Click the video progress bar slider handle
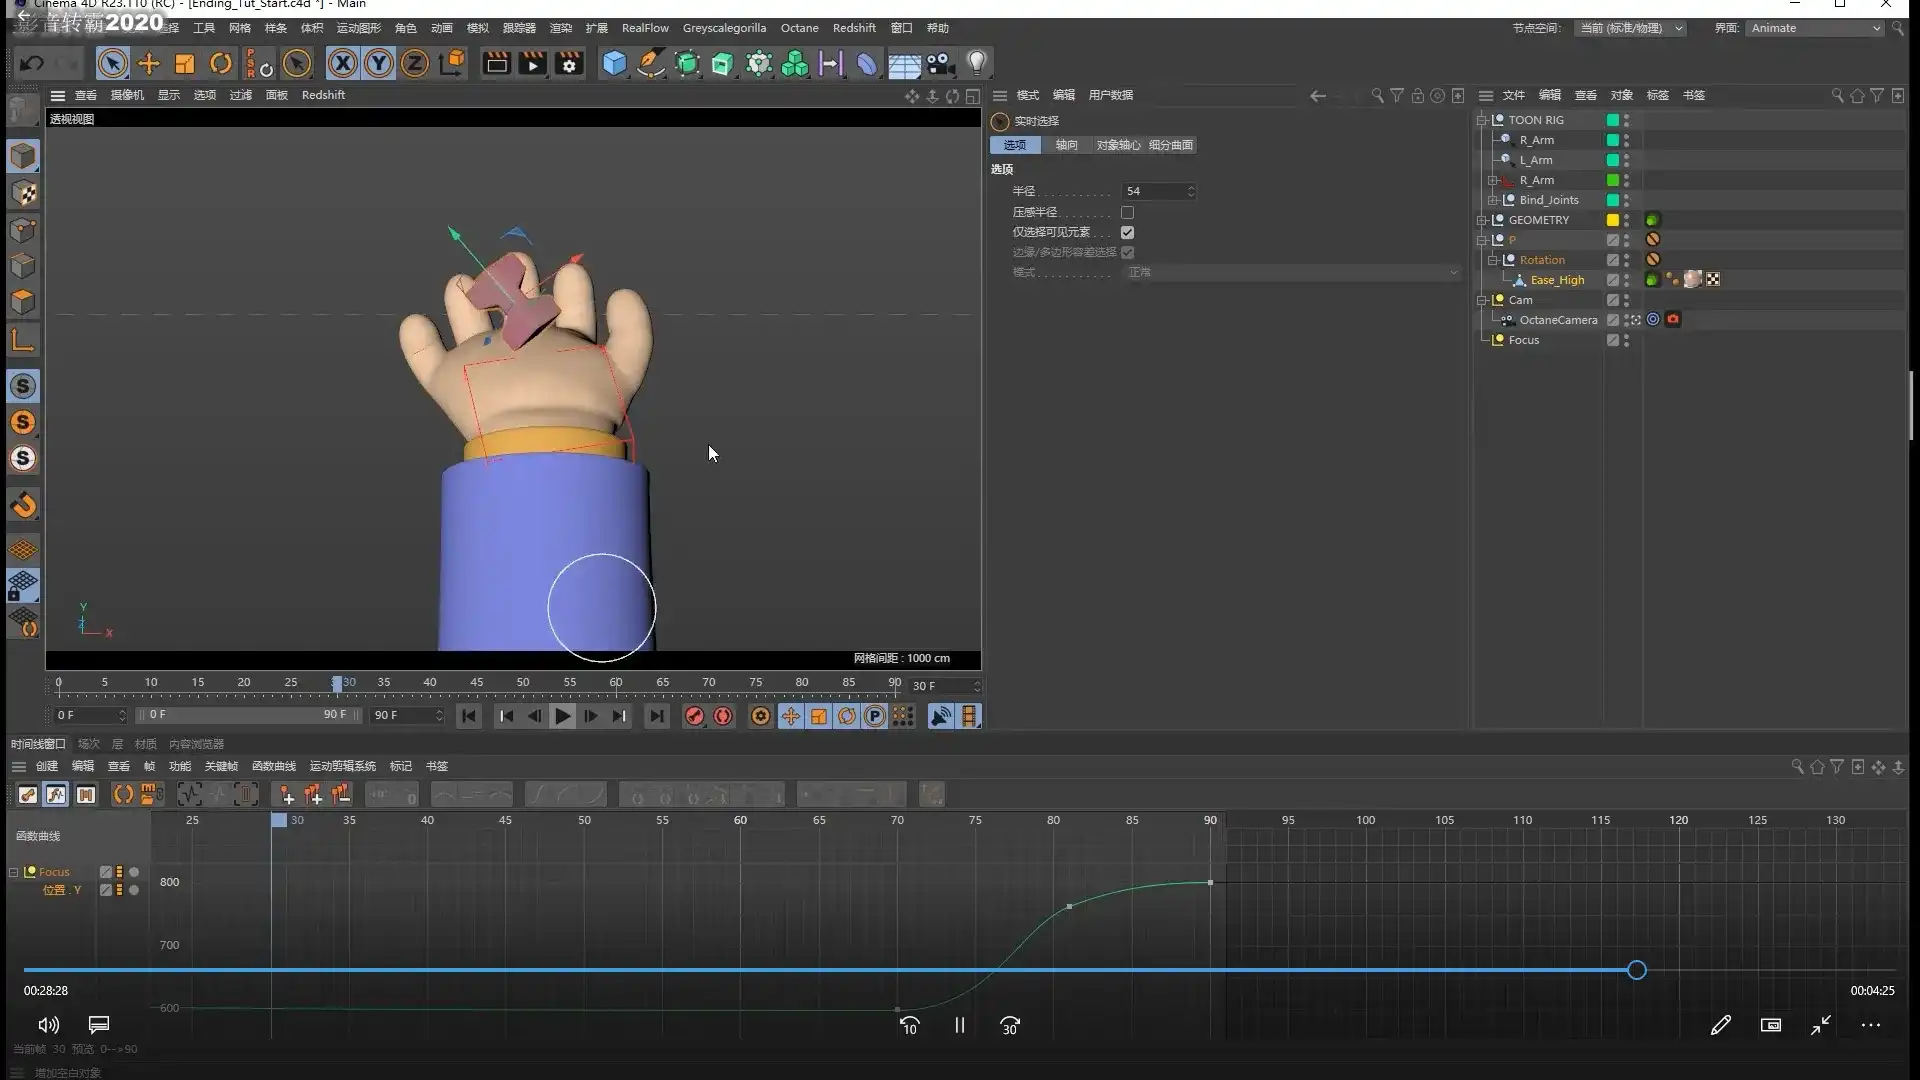 1636,970
